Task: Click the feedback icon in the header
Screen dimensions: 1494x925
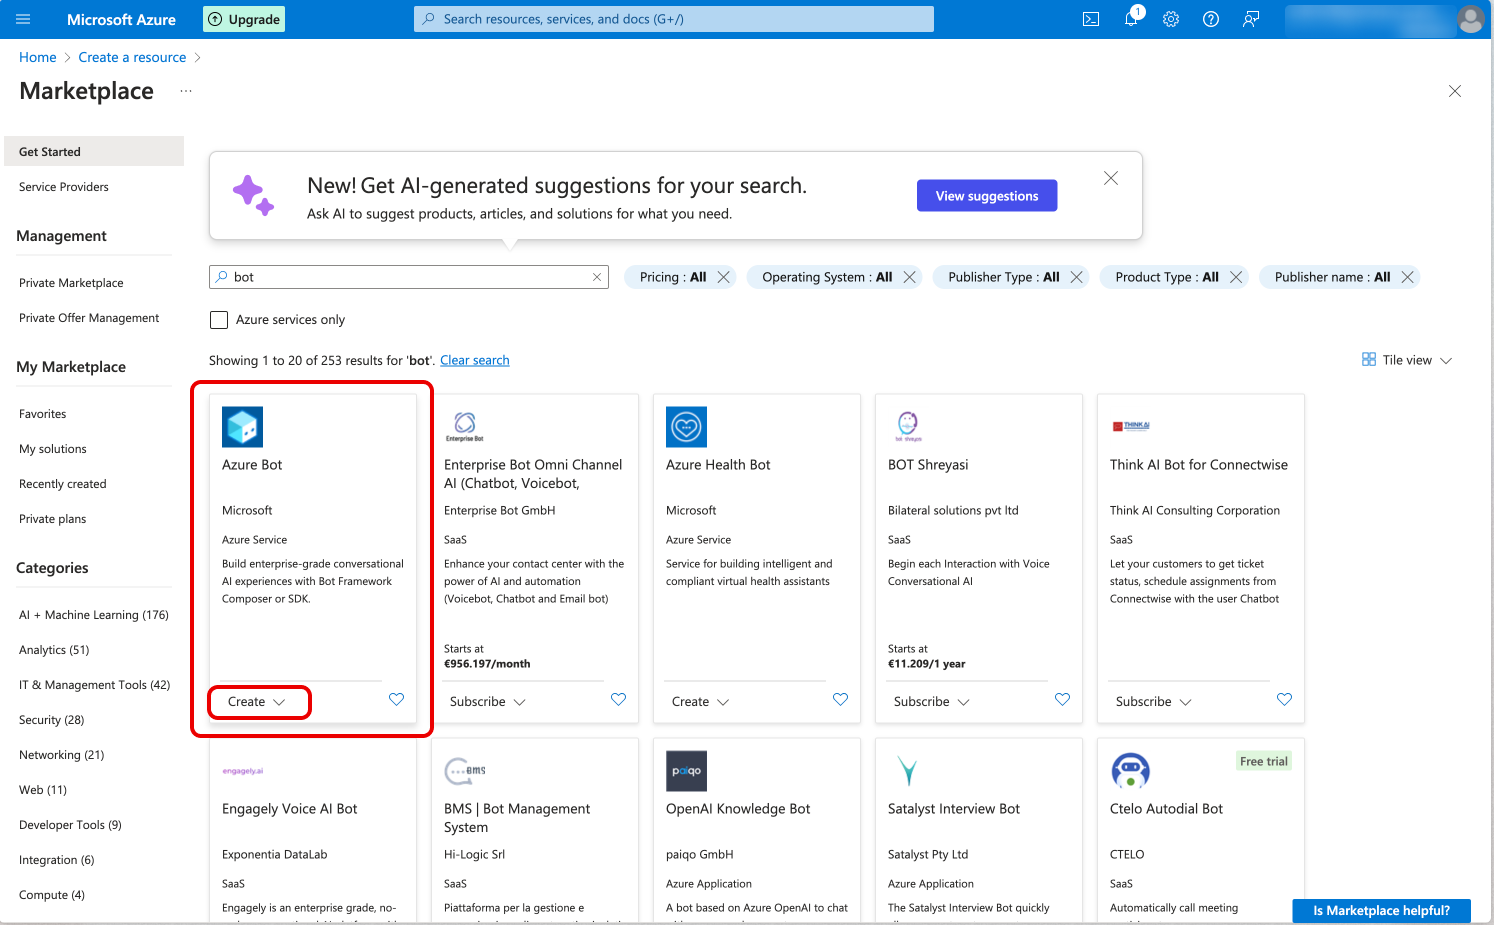Action: [x=1251, y=19]
